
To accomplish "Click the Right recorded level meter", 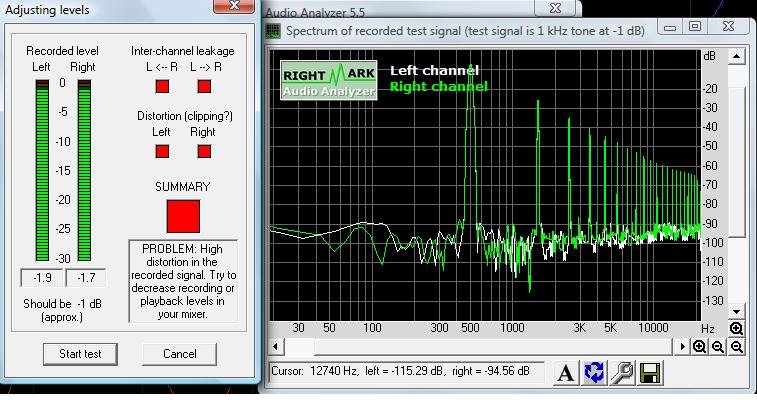I will point(84,170).
